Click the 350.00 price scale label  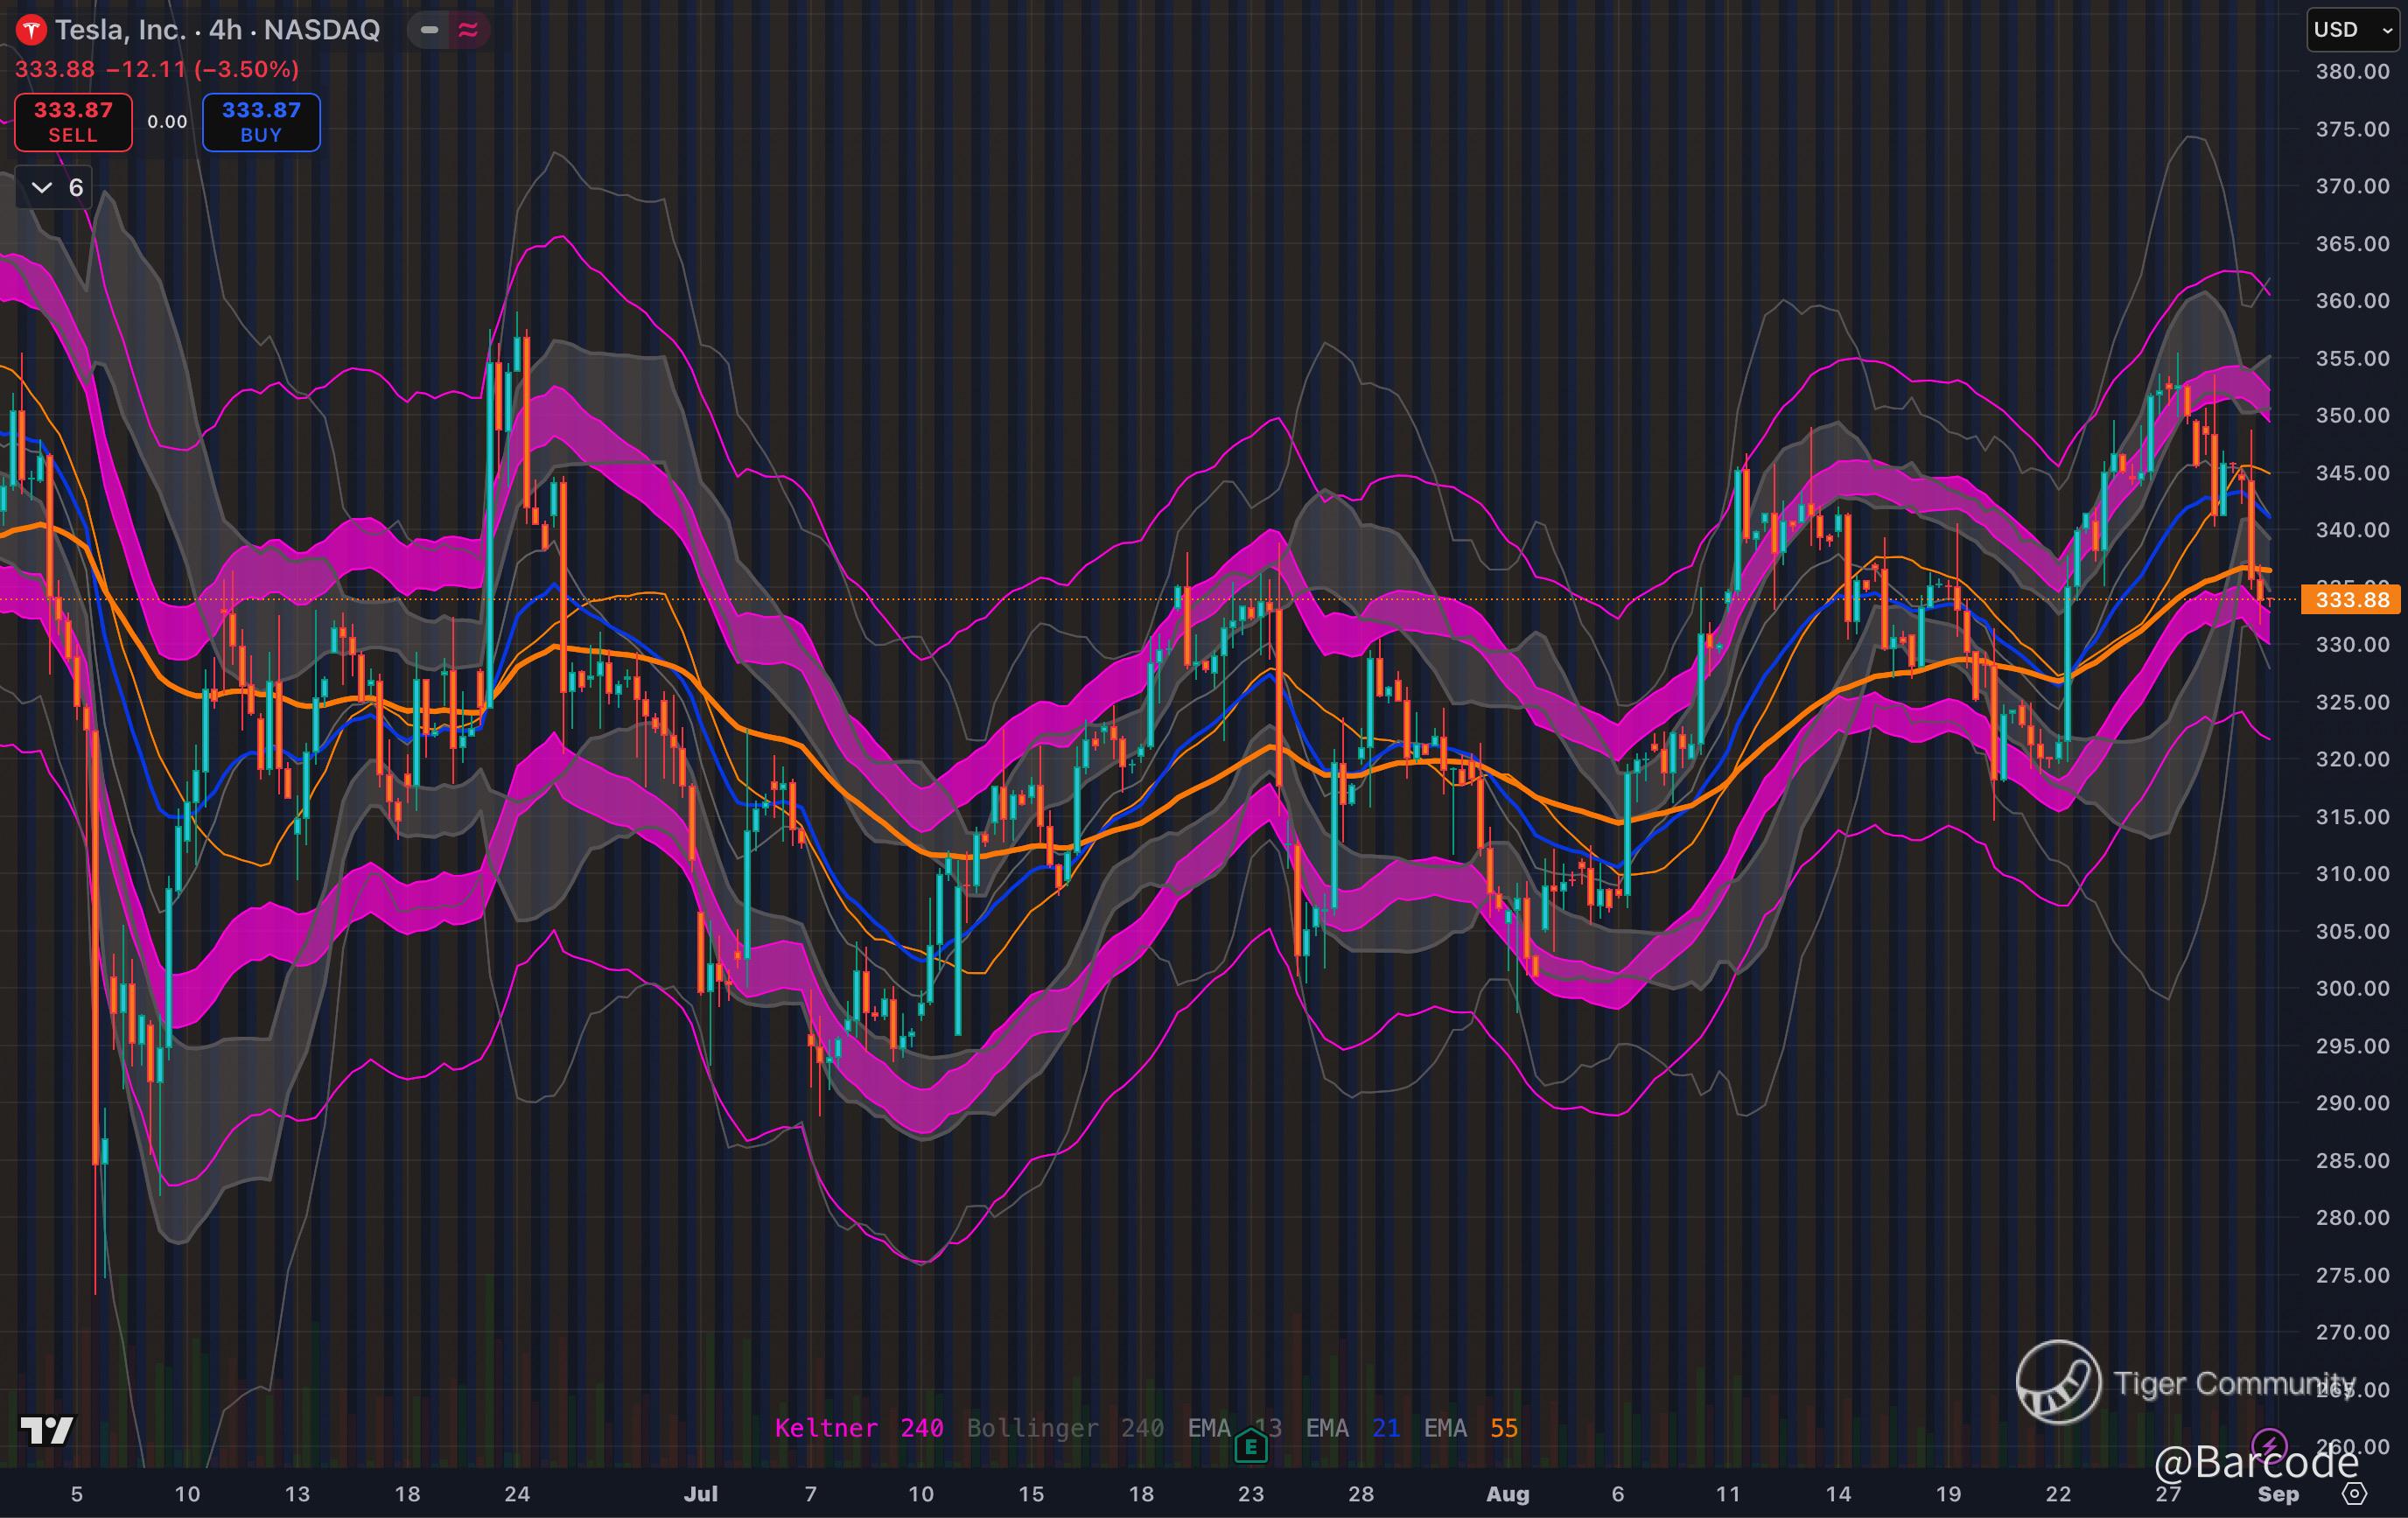pyautogui.click(x=2352, y=415)
